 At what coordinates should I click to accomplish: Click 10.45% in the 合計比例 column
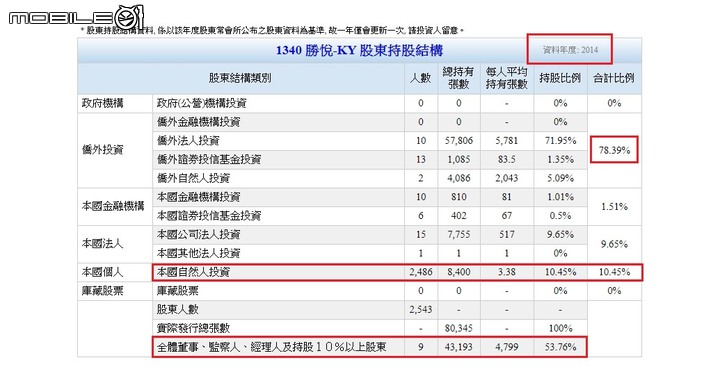(x=614, y=272)
